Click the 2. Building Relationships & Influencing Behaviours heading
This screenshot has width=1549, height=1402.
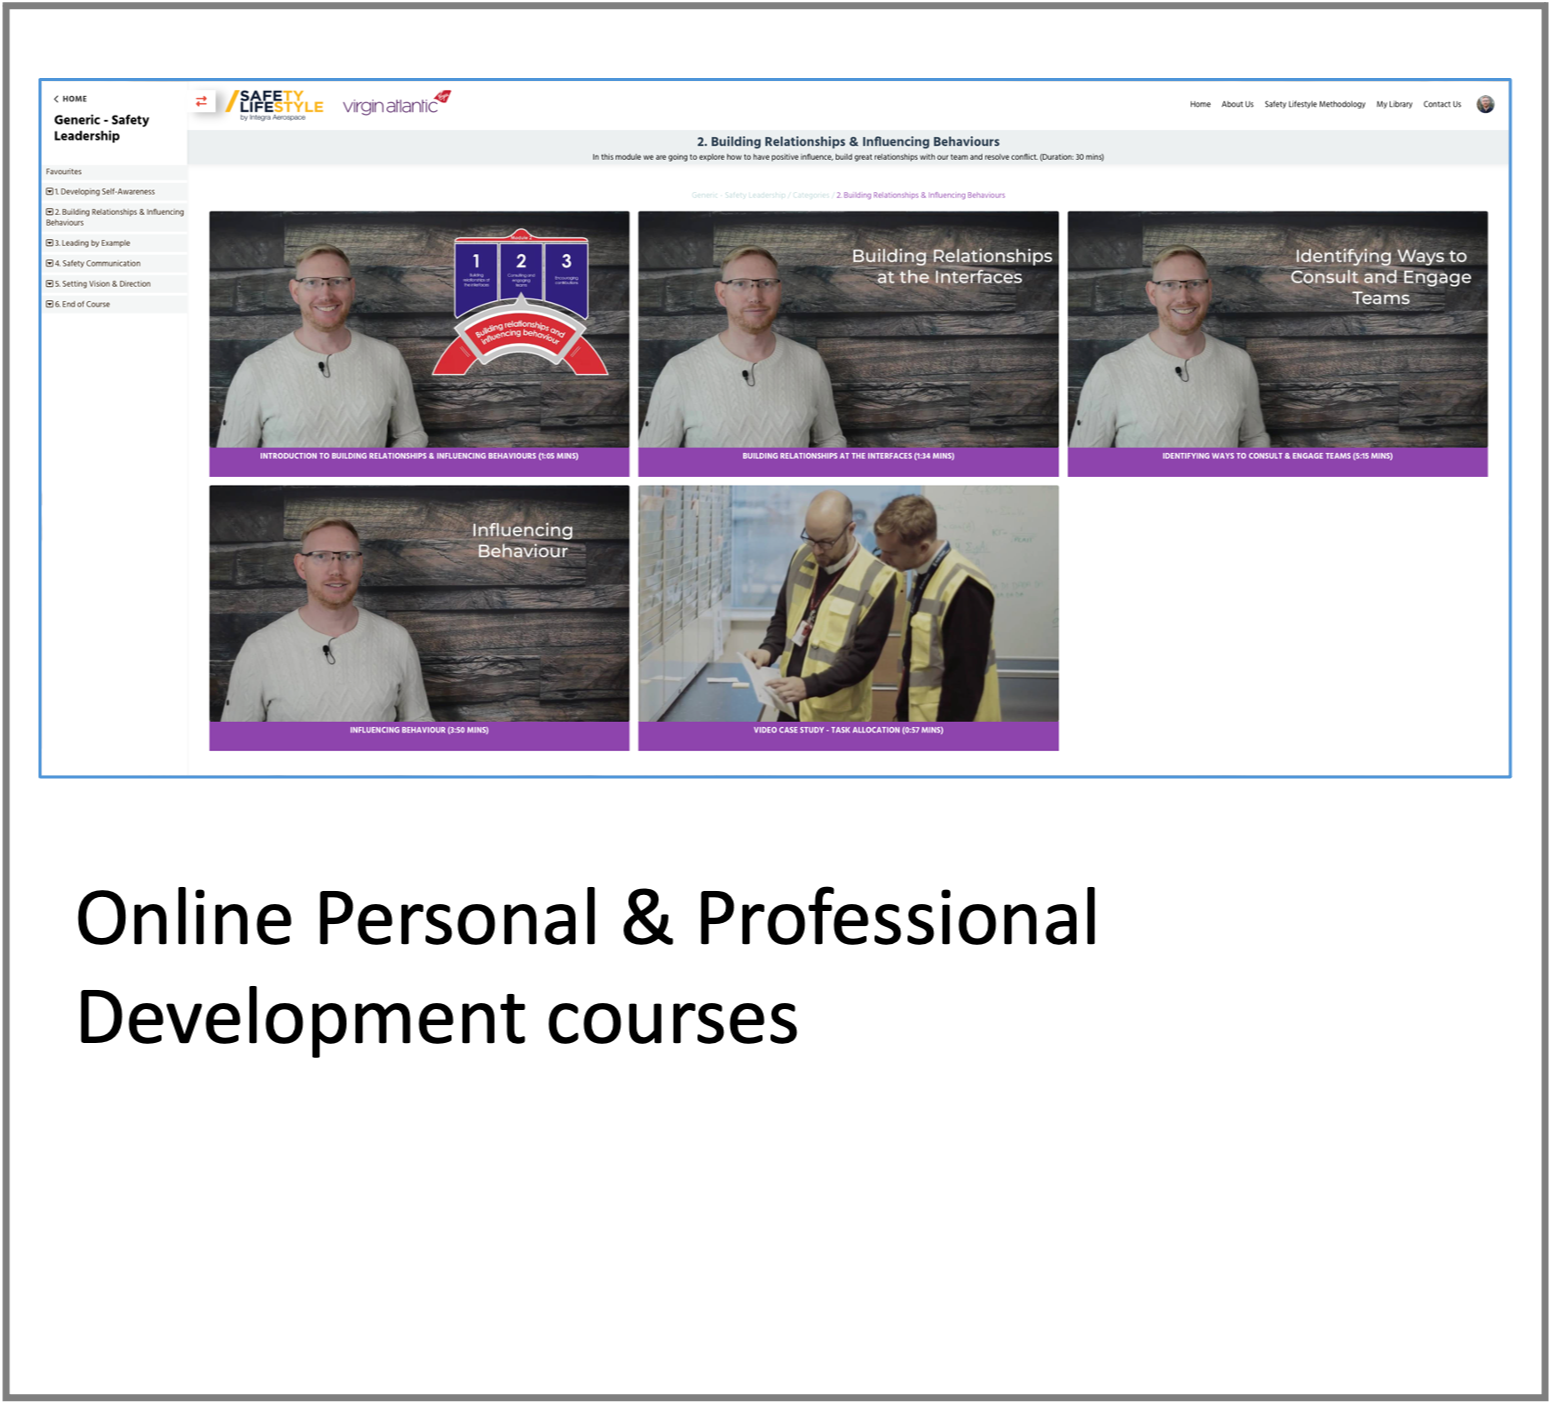[x=848, y=142]
